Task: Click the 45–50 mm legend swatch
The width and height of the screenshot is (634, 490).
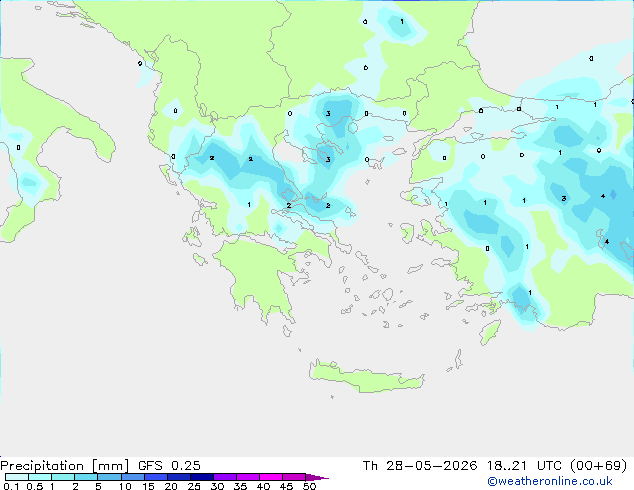Action: click(x=294, y=477)
